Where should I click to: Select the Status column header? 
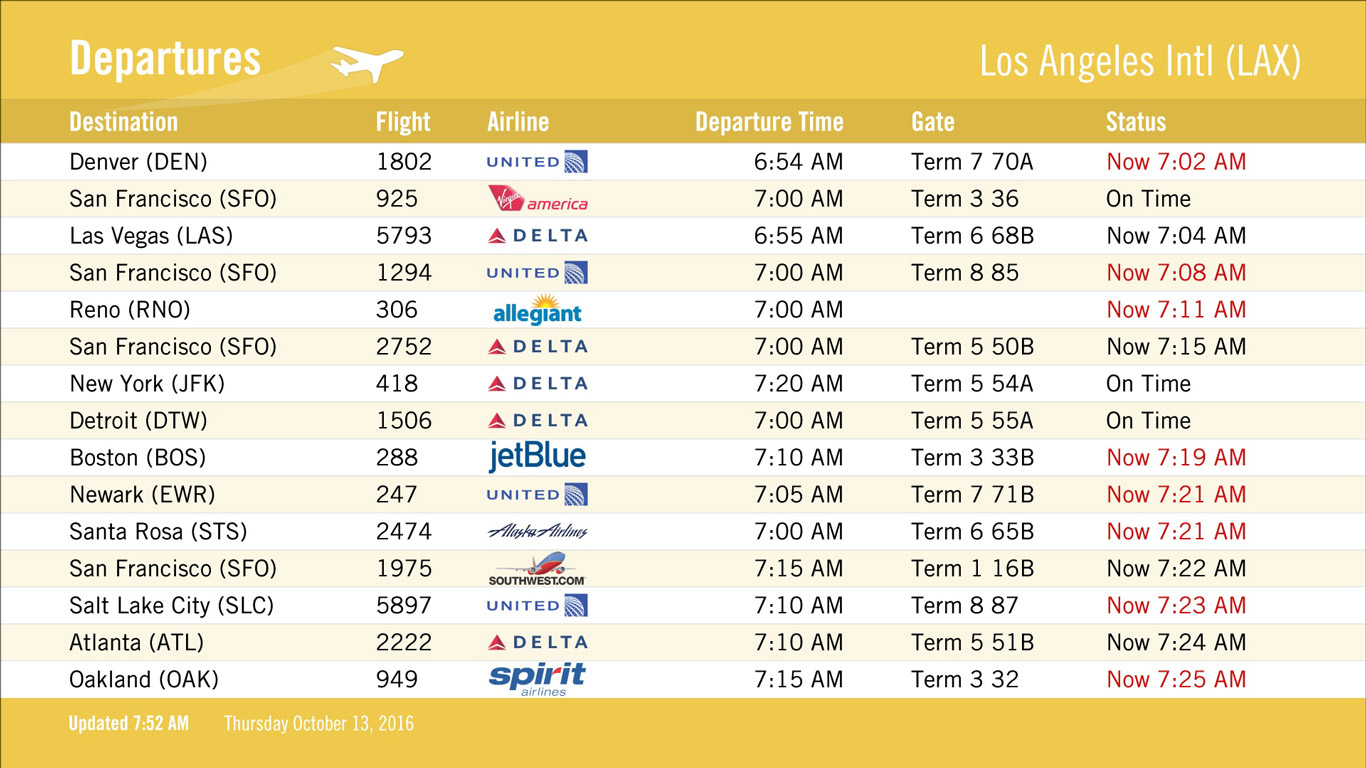point(1136,122)
